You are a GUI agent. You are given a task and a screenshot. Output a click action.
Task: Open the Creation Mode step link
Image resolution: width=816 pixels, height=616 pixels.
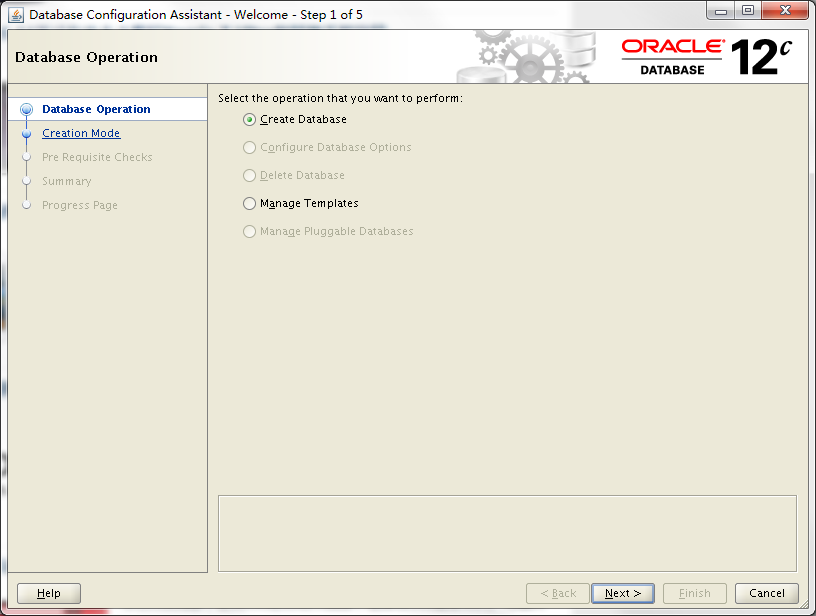81,133
